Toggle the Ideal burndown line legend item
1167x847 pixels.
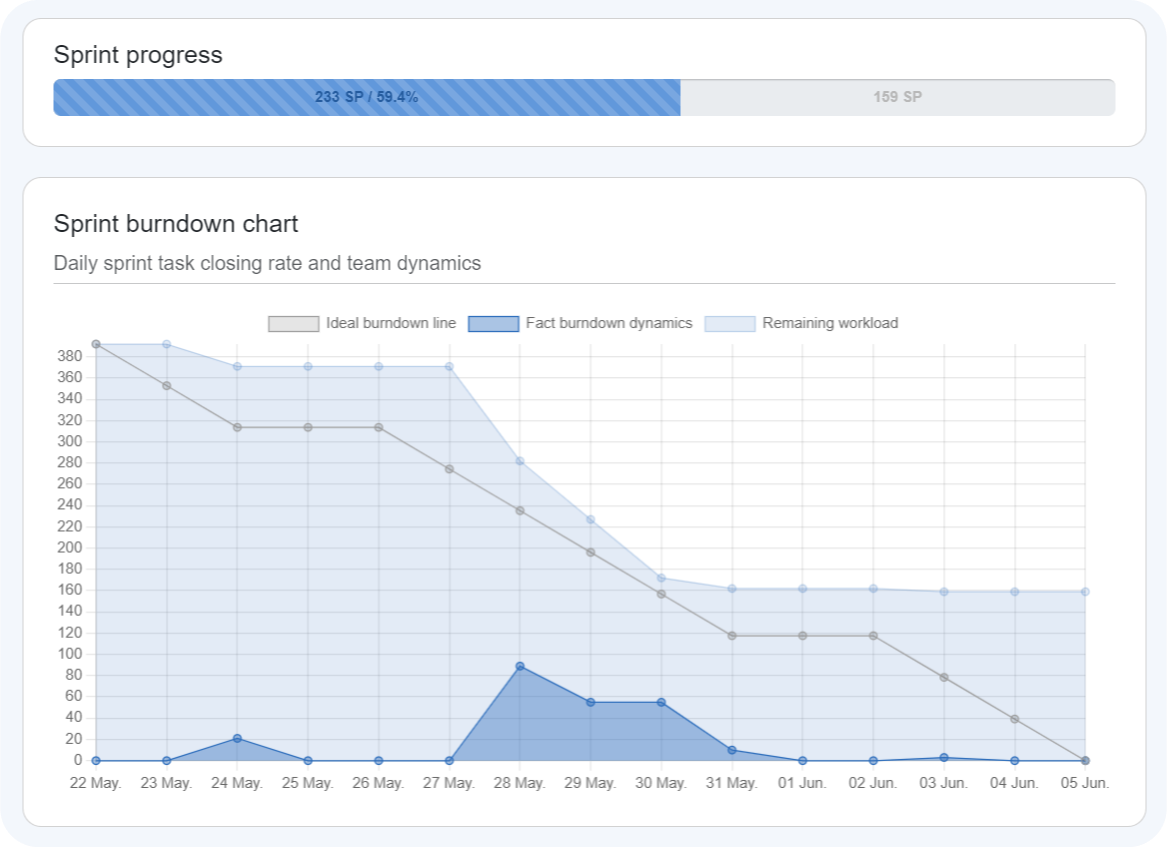362,323
